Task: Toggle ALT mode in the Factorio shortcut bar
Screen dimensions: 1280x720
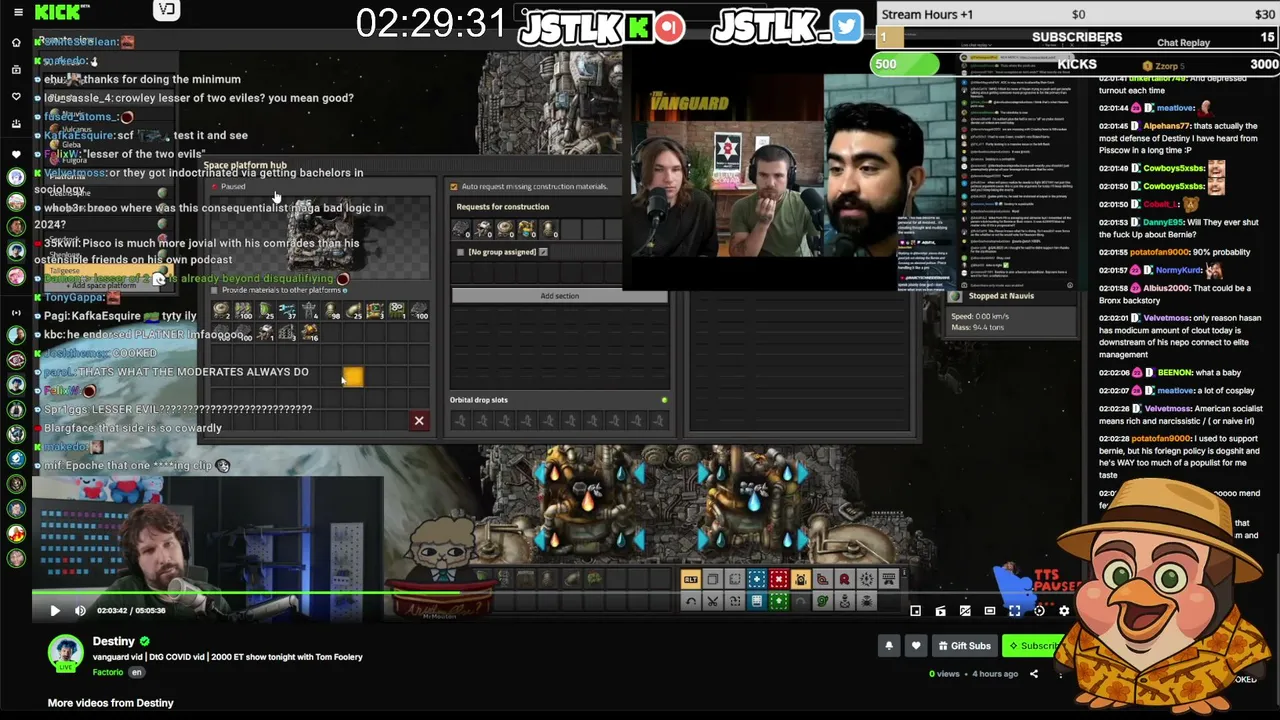Action: click(x=690, y=580)
